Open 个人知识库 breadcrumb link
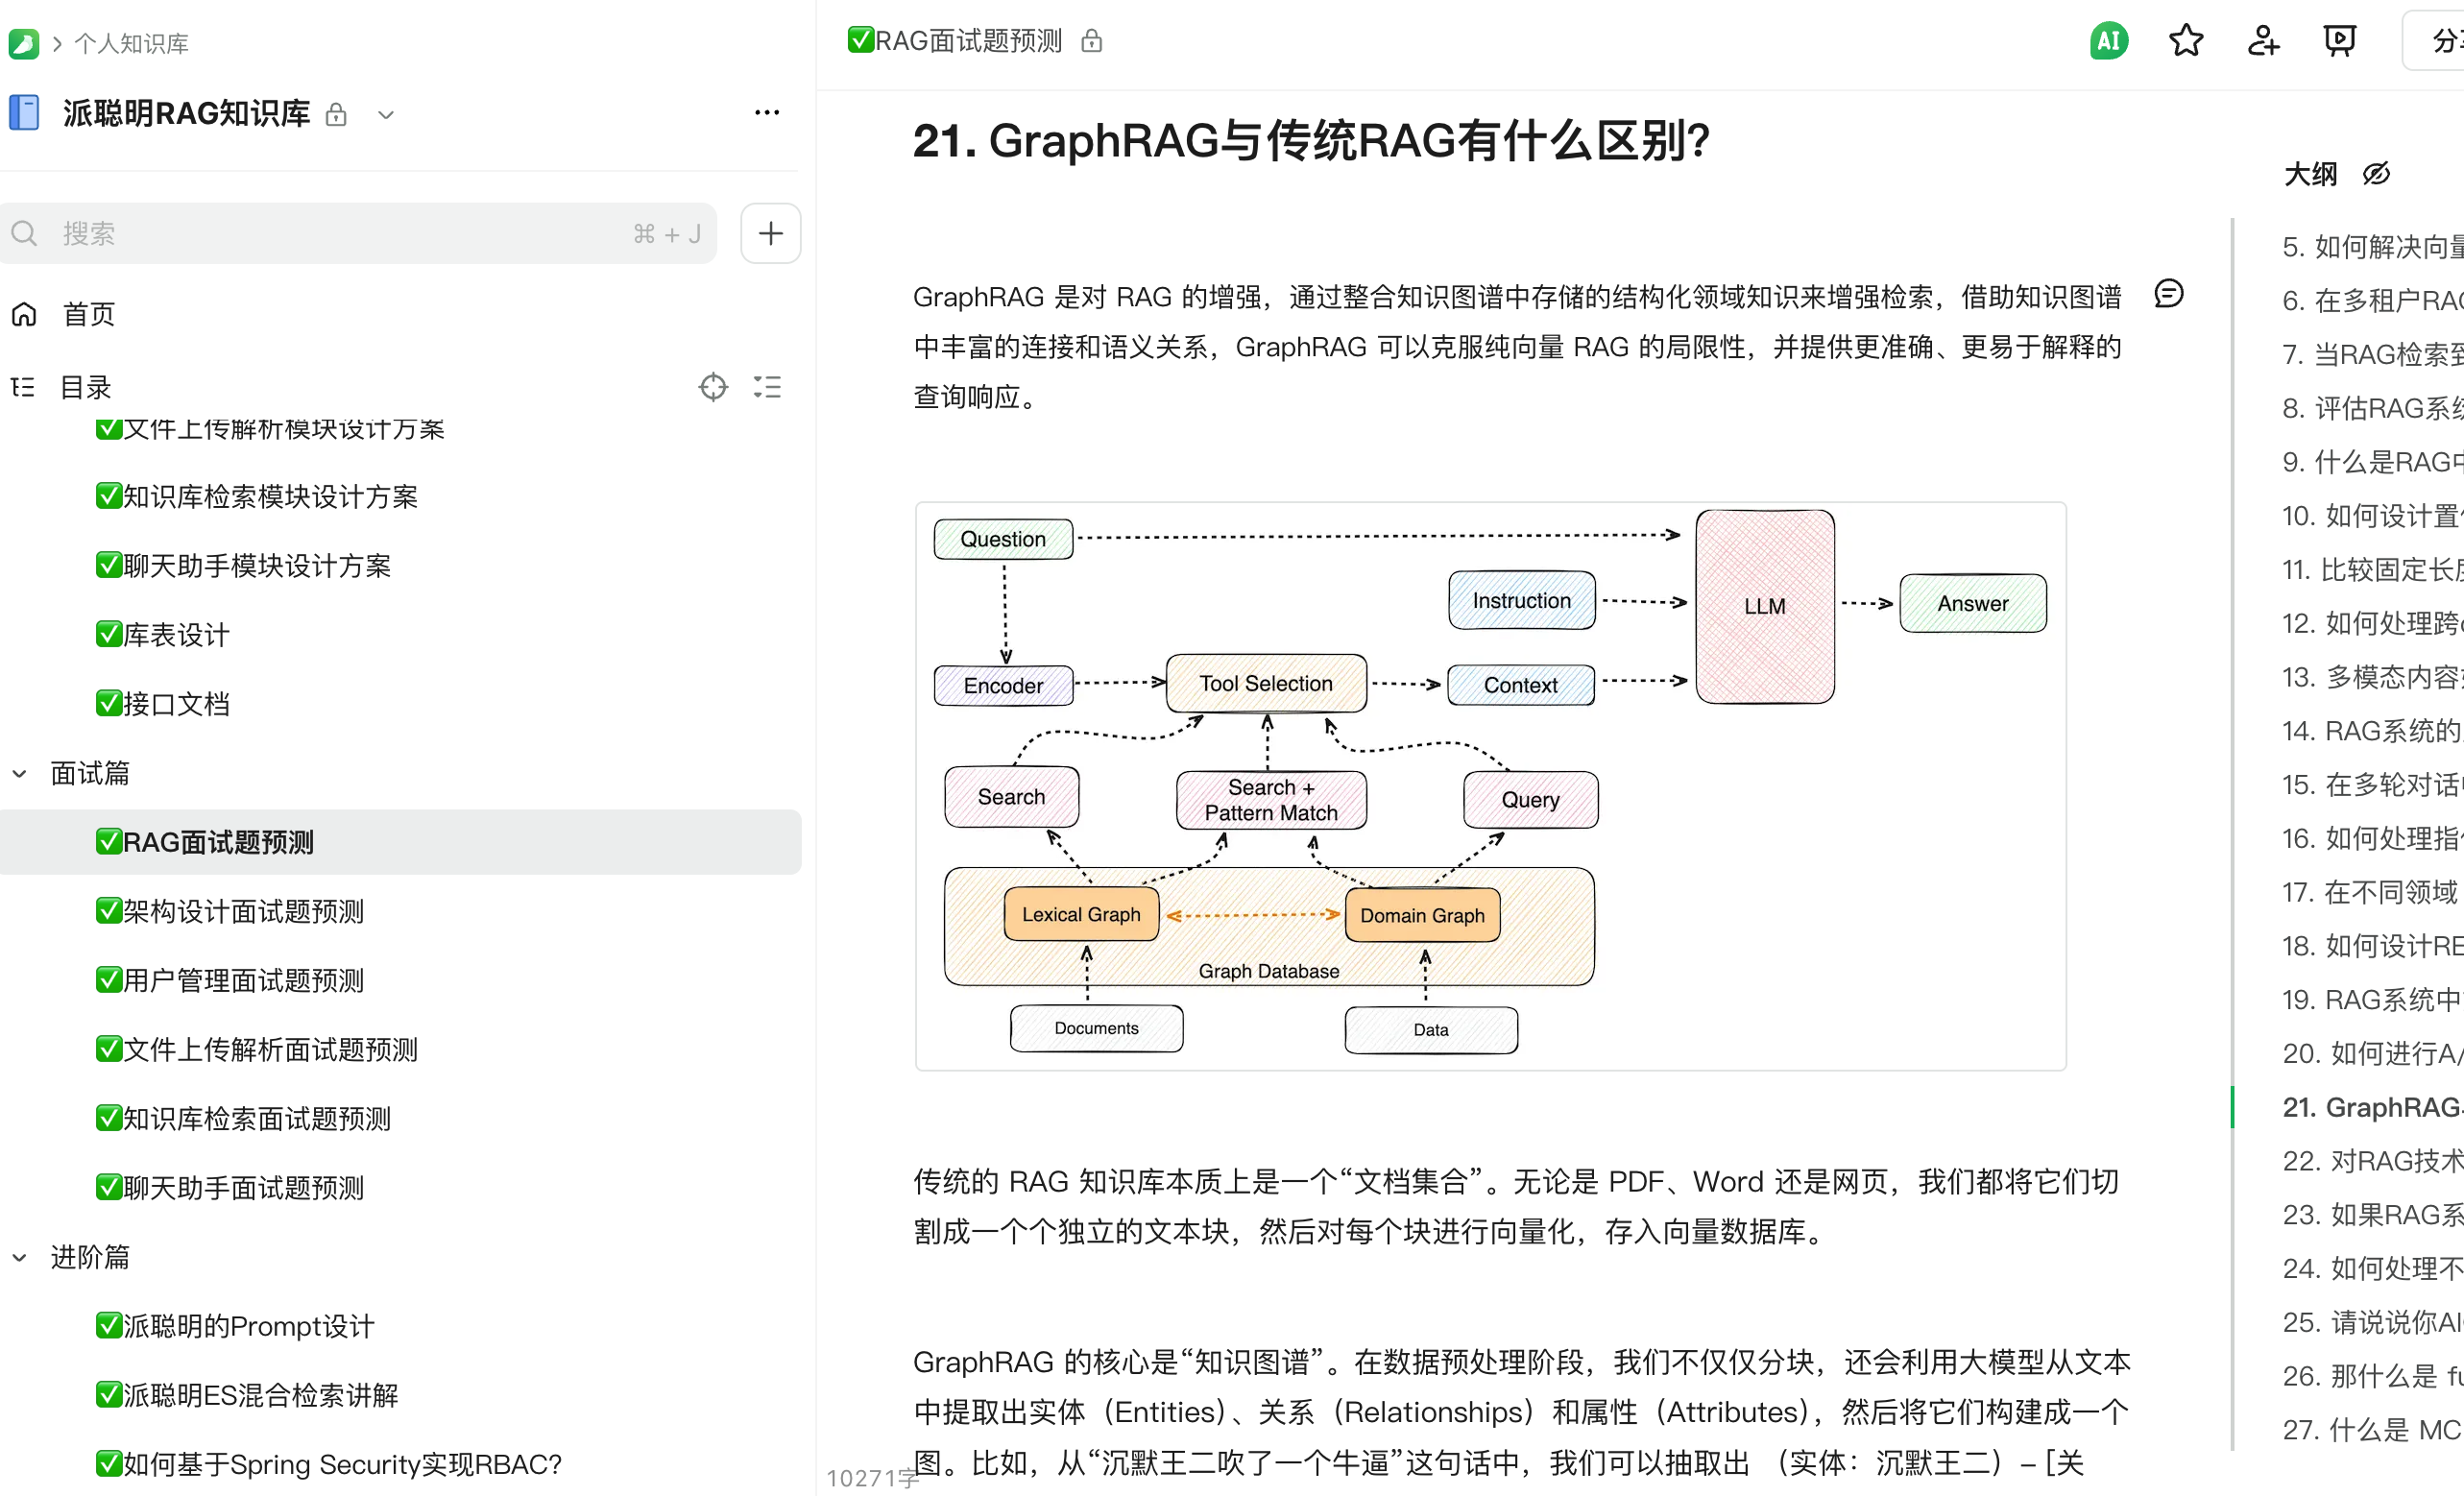The image size is (2464, 1496). coord(130,43)
